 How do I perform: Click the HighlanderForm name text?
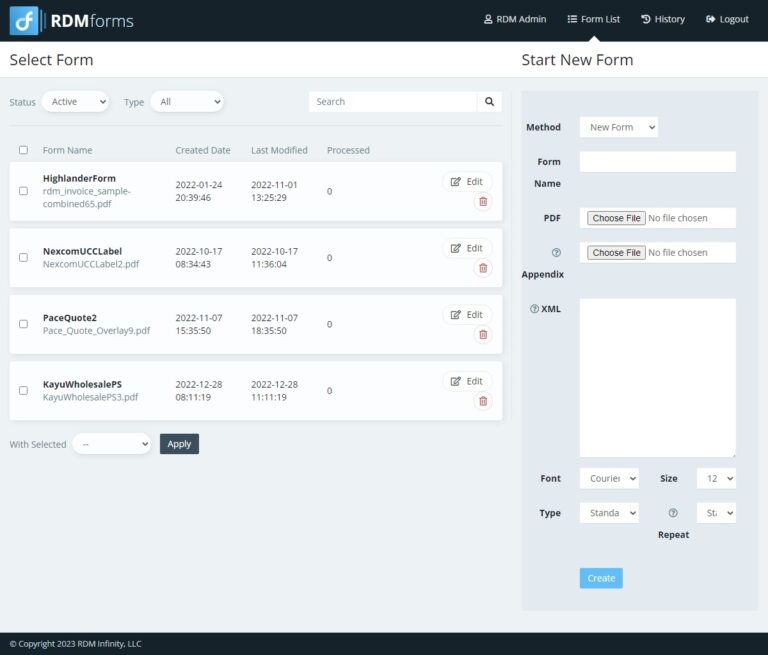pyautogui.click(x=79, y=178)
